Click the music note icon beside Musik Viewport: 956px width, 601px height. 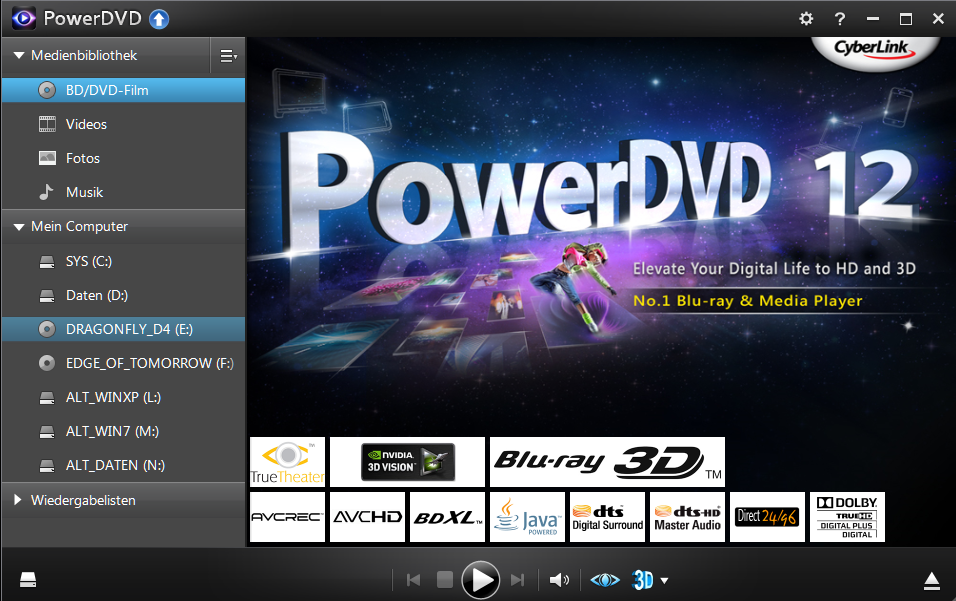coord(46,193)
